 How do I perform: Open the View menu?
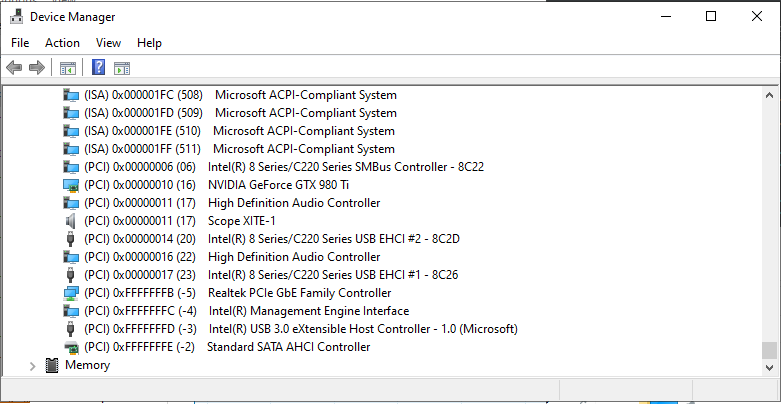point(108,43)
